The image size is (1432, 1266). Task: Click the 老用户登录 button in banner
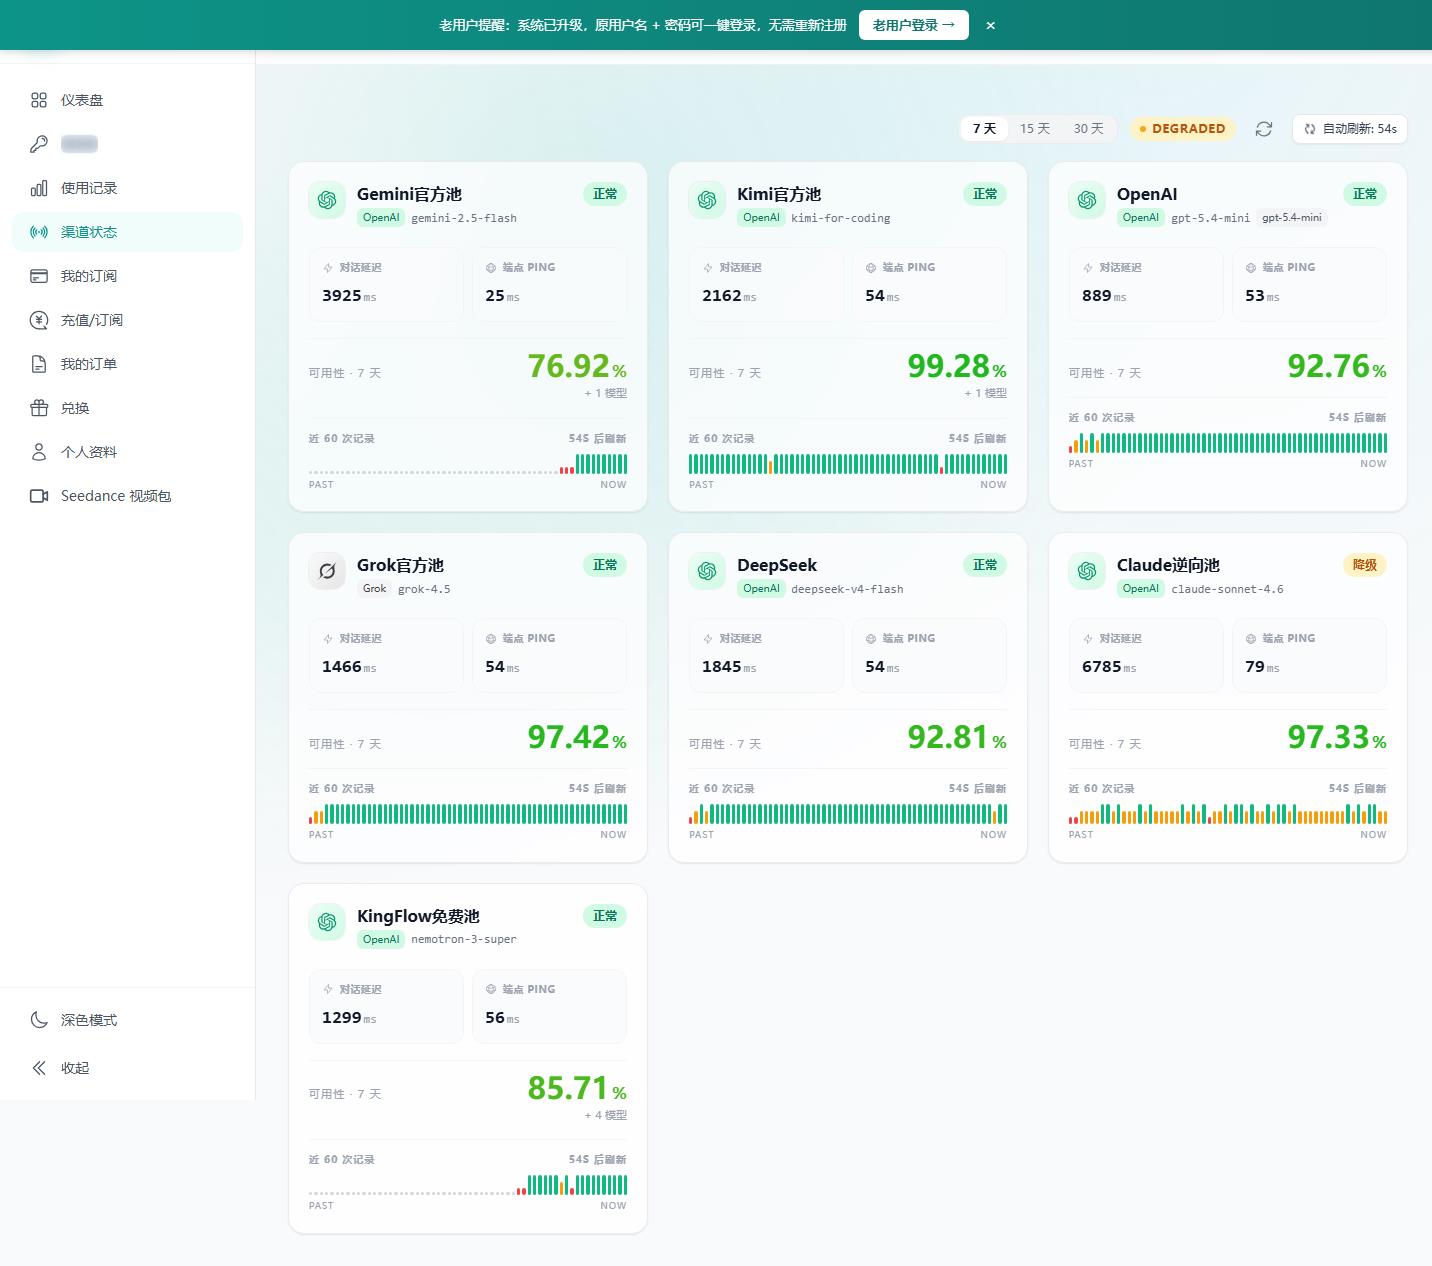coord(914,25)
